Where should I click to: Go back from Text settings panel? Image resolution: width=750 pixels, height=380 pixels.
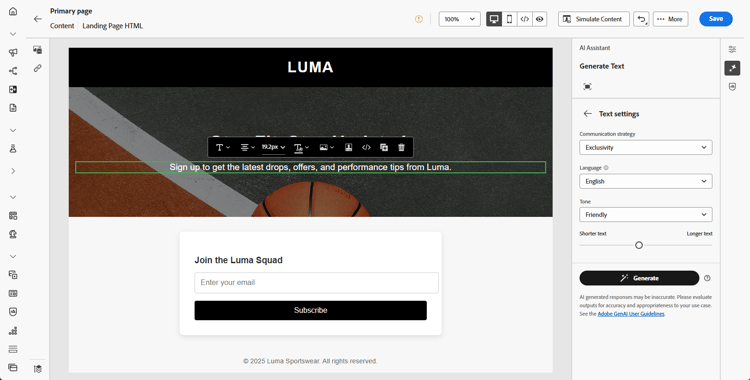(587, 113)
